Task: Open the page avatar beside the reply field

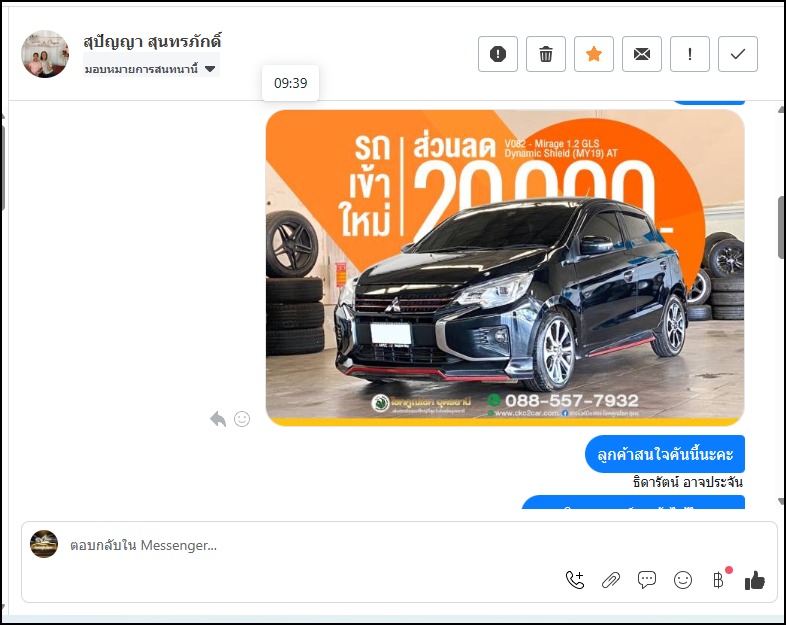Action: [x=44, y=544]
